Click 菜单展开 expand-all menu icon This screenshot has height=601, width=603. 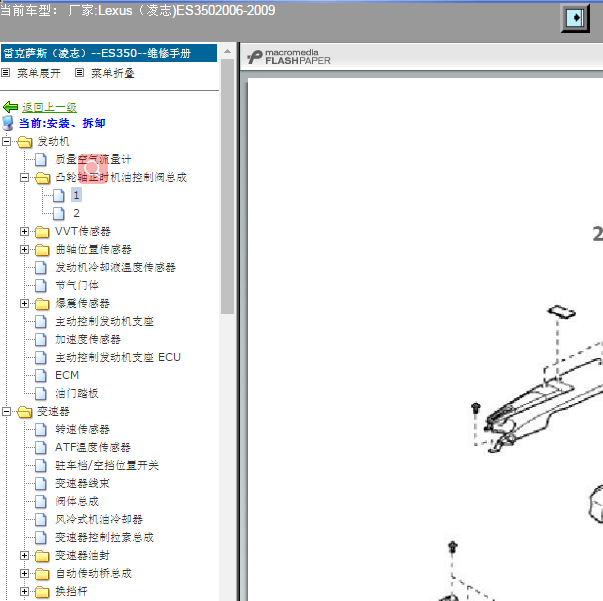(x=5, y=73)
